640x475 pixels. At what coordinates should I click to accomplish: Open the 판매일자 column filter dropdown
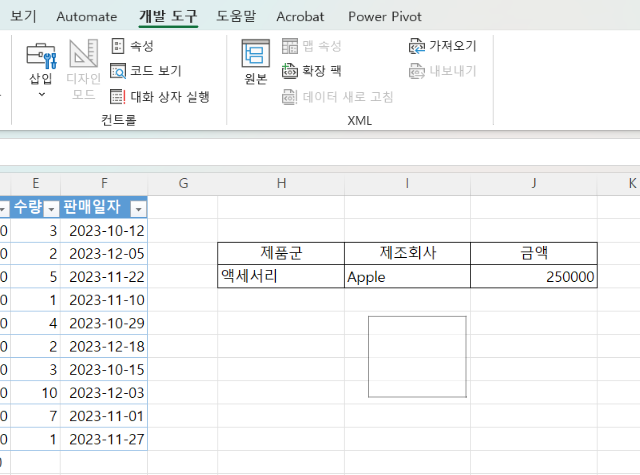coord(139,209)
